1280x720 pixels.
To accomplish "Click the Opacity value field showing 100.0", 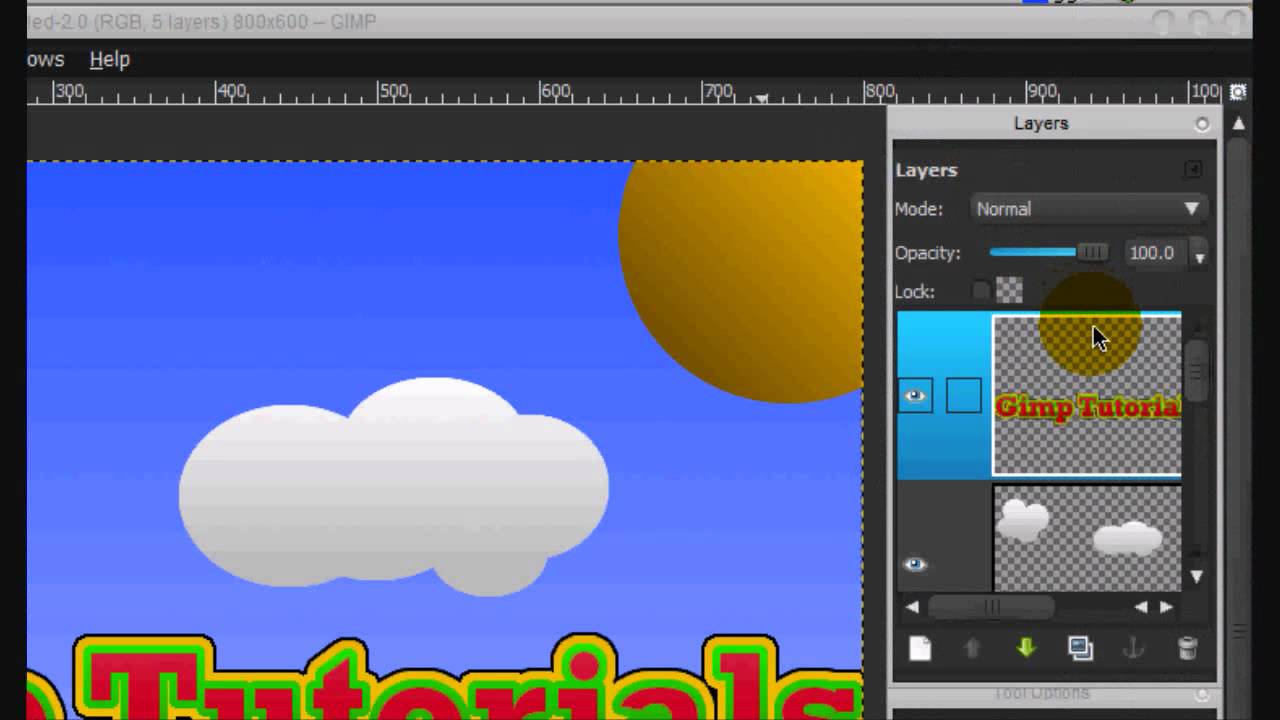I will 1156,253.
